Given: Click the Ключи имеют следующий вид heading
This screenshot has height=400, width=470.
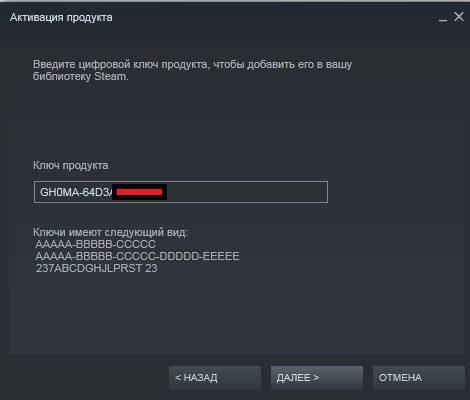Looking at the screenshot, I should pyautogui.click(x=110, y=232).
